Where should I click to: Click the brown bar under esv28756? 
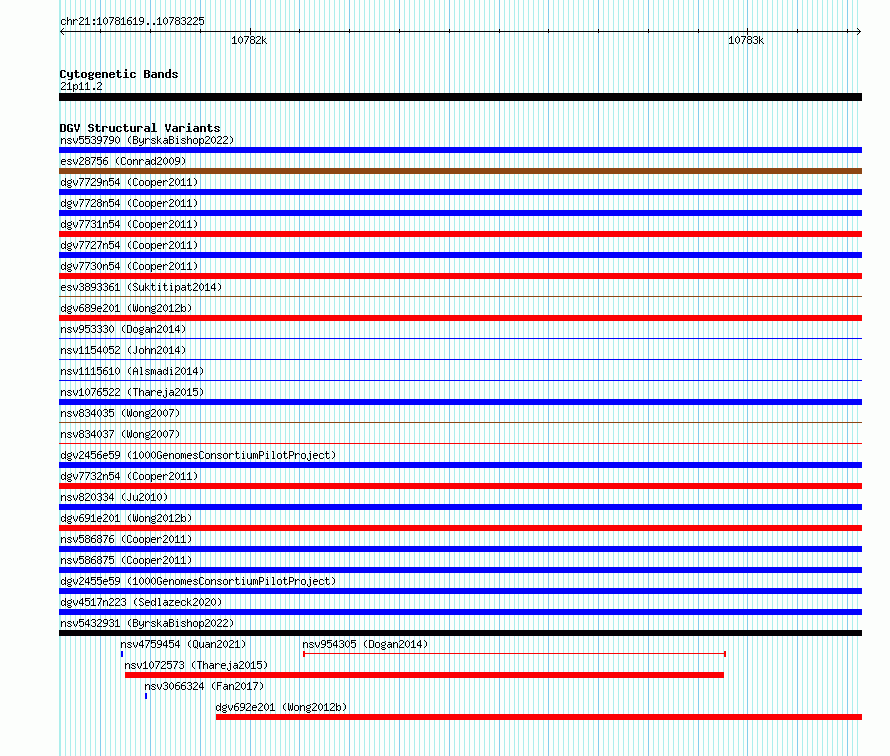[460, 171]
